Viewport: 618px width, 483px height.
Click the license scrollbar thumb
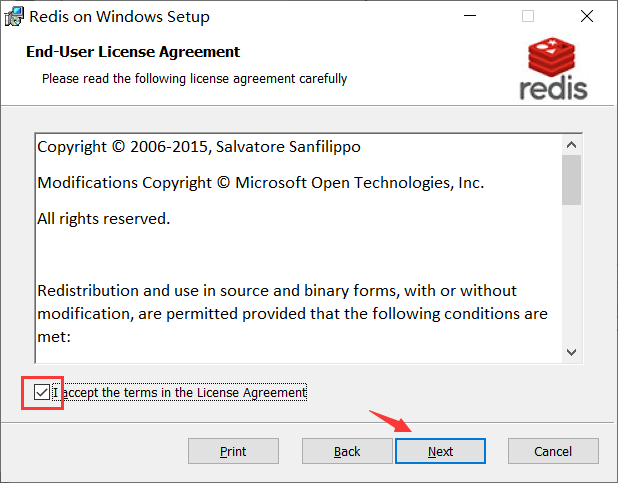click(571, 180)
